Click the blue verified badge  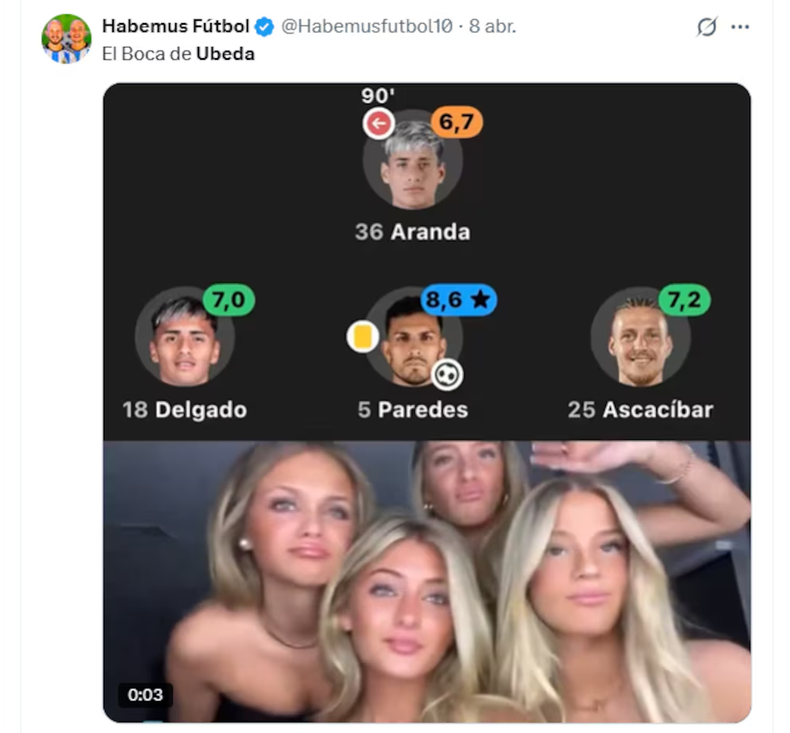click(x=265, y=27)
